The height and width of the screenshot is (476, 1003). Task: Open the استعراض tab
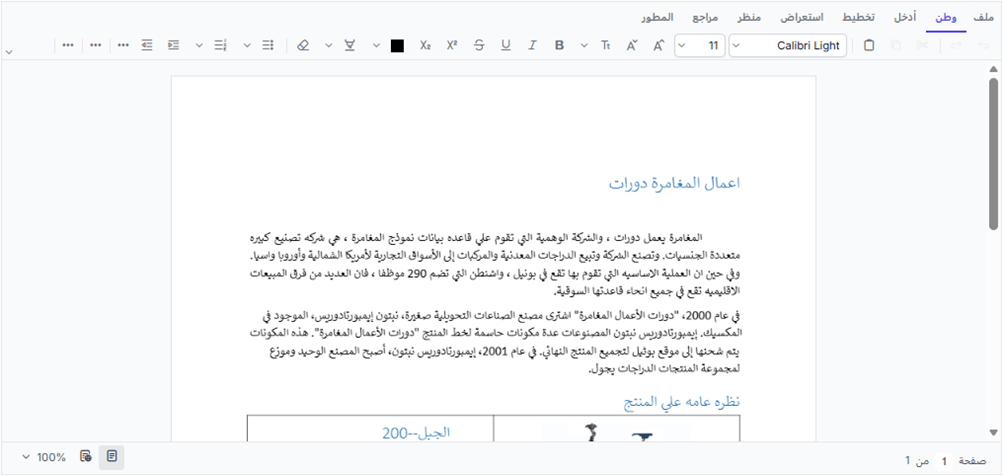pos(800,18)
